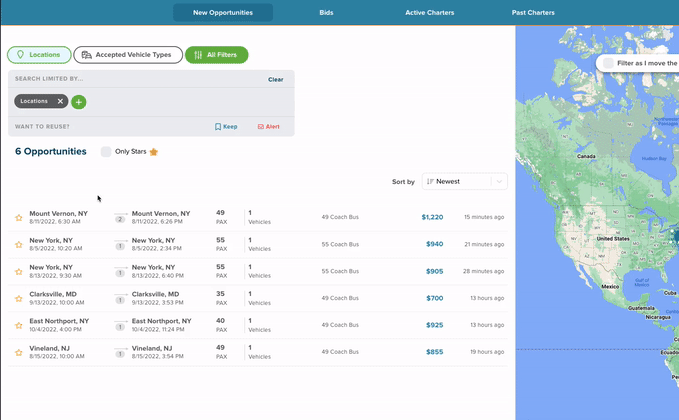The height and width of the screenshot is (420, 679).
Task: Expand sort options via chevron arrow
Action: (x=499, y=181)
